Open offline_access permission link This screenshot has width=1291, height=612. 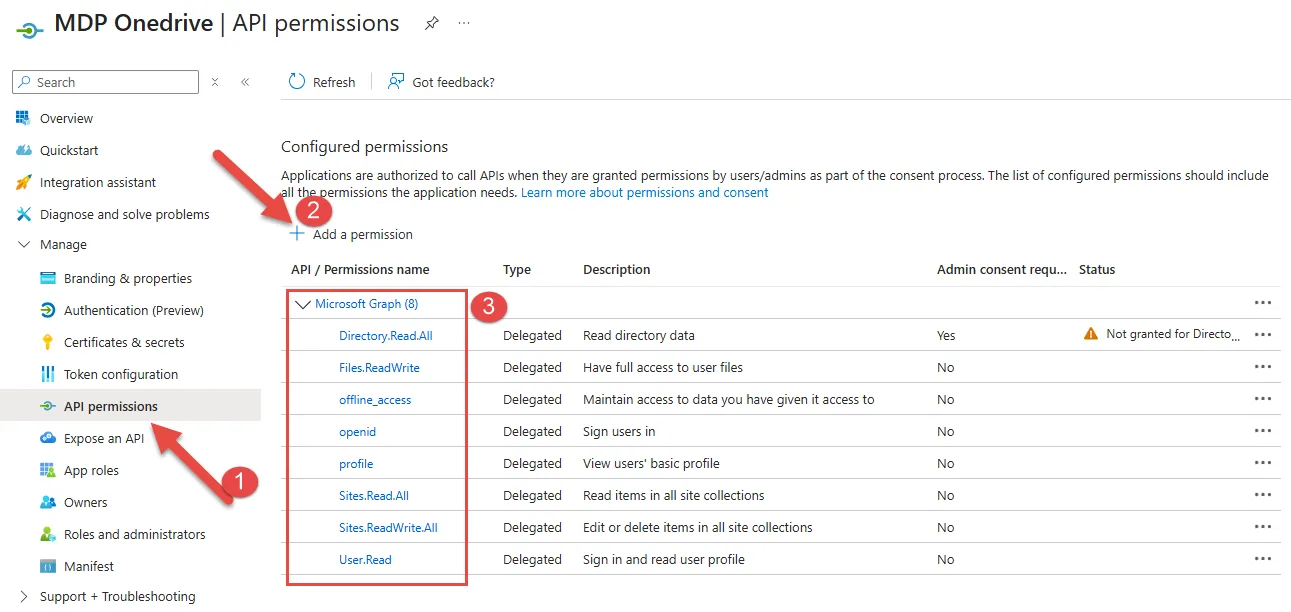[375, 399]
